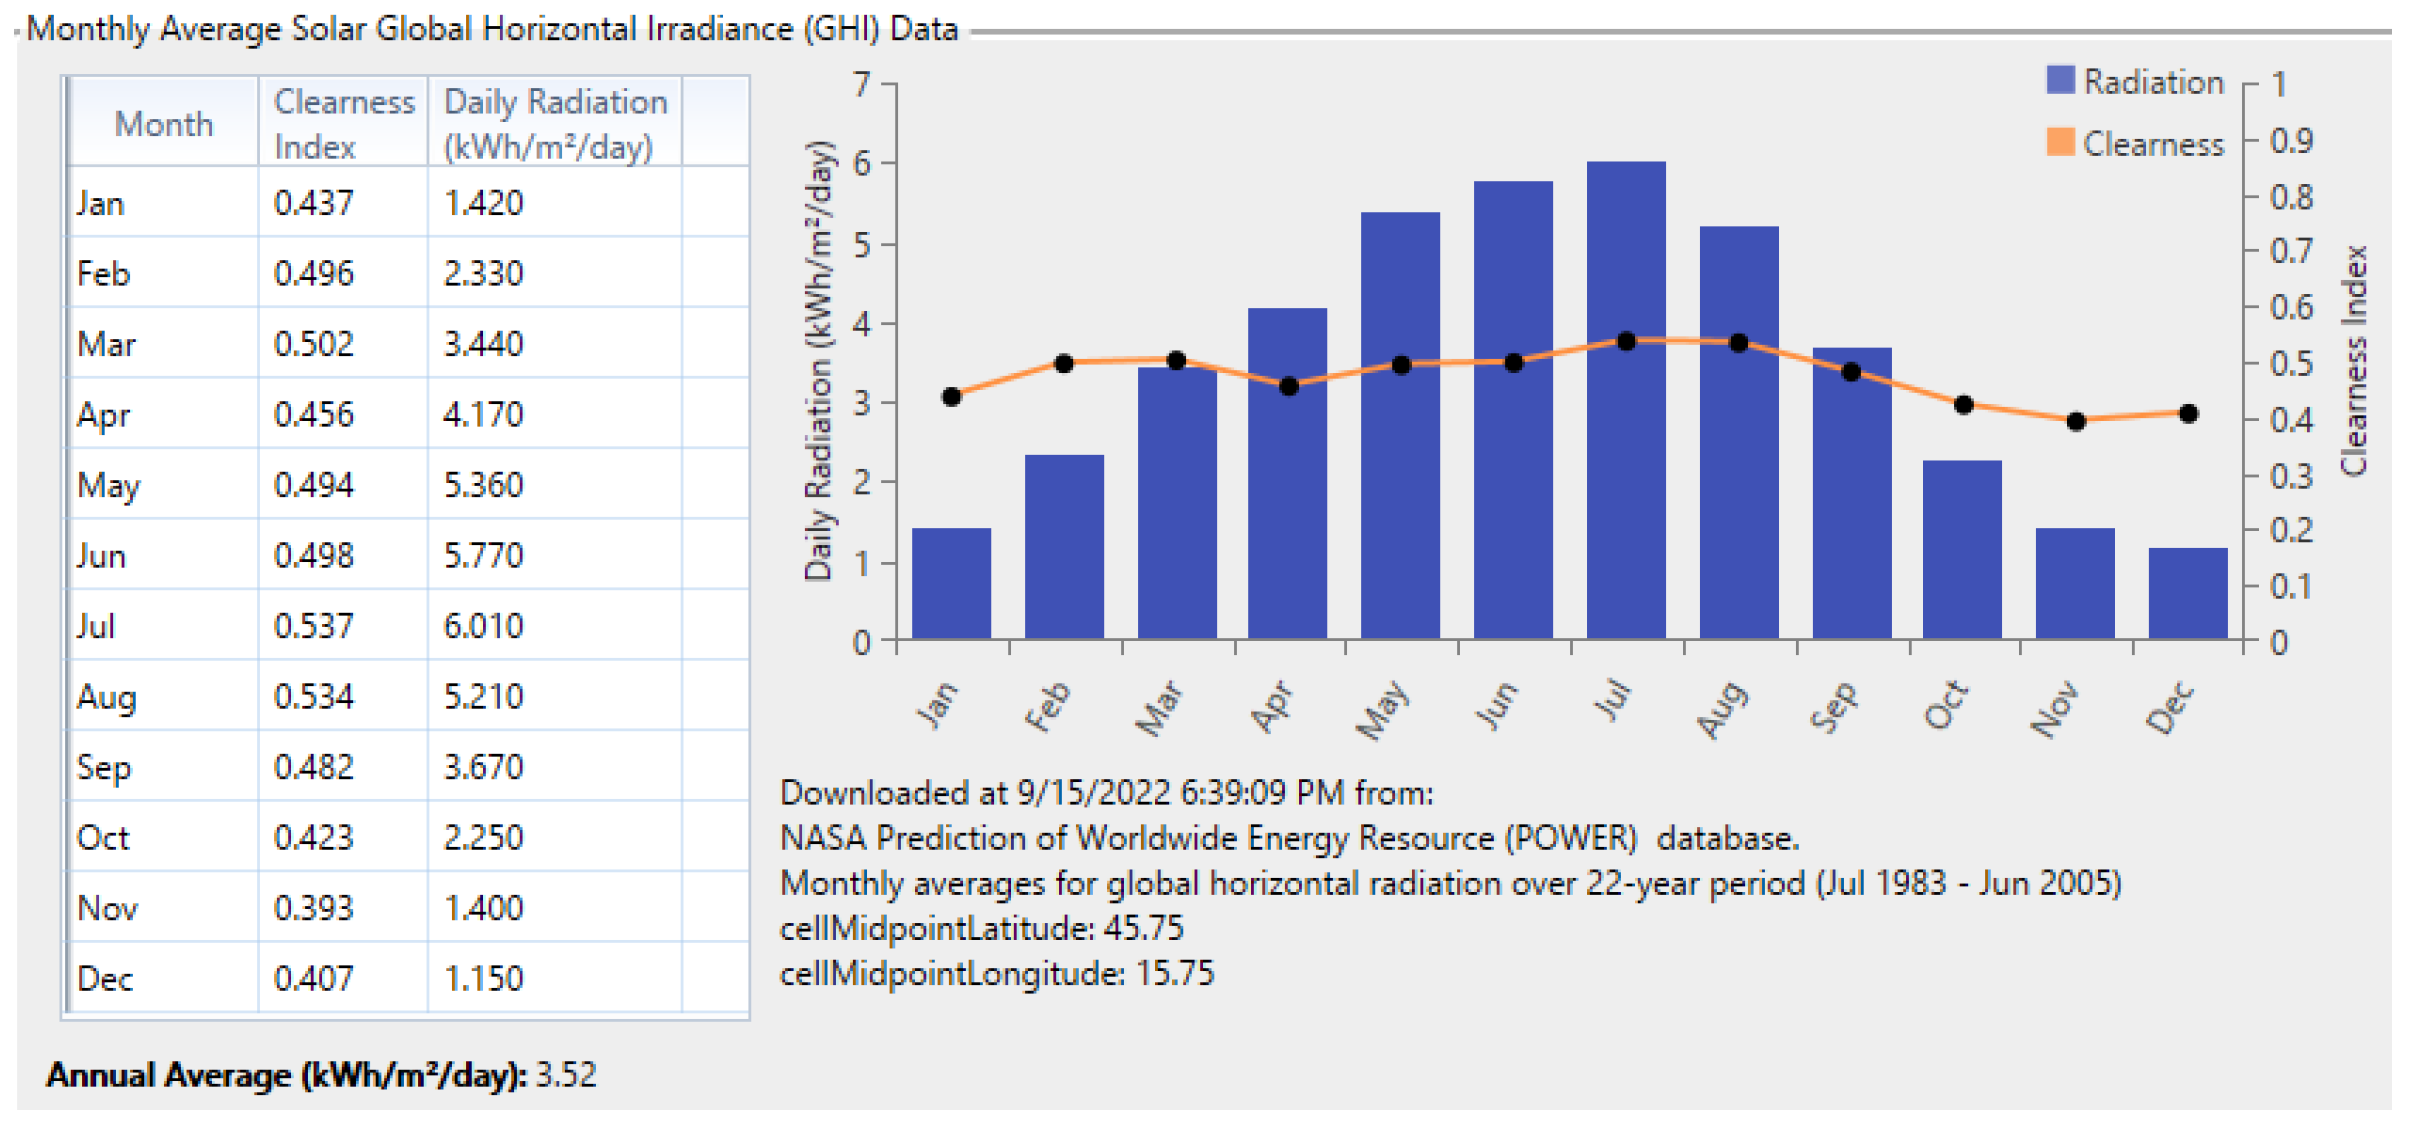Click the Dec radiation value 1.150

(x=483, y=978)
